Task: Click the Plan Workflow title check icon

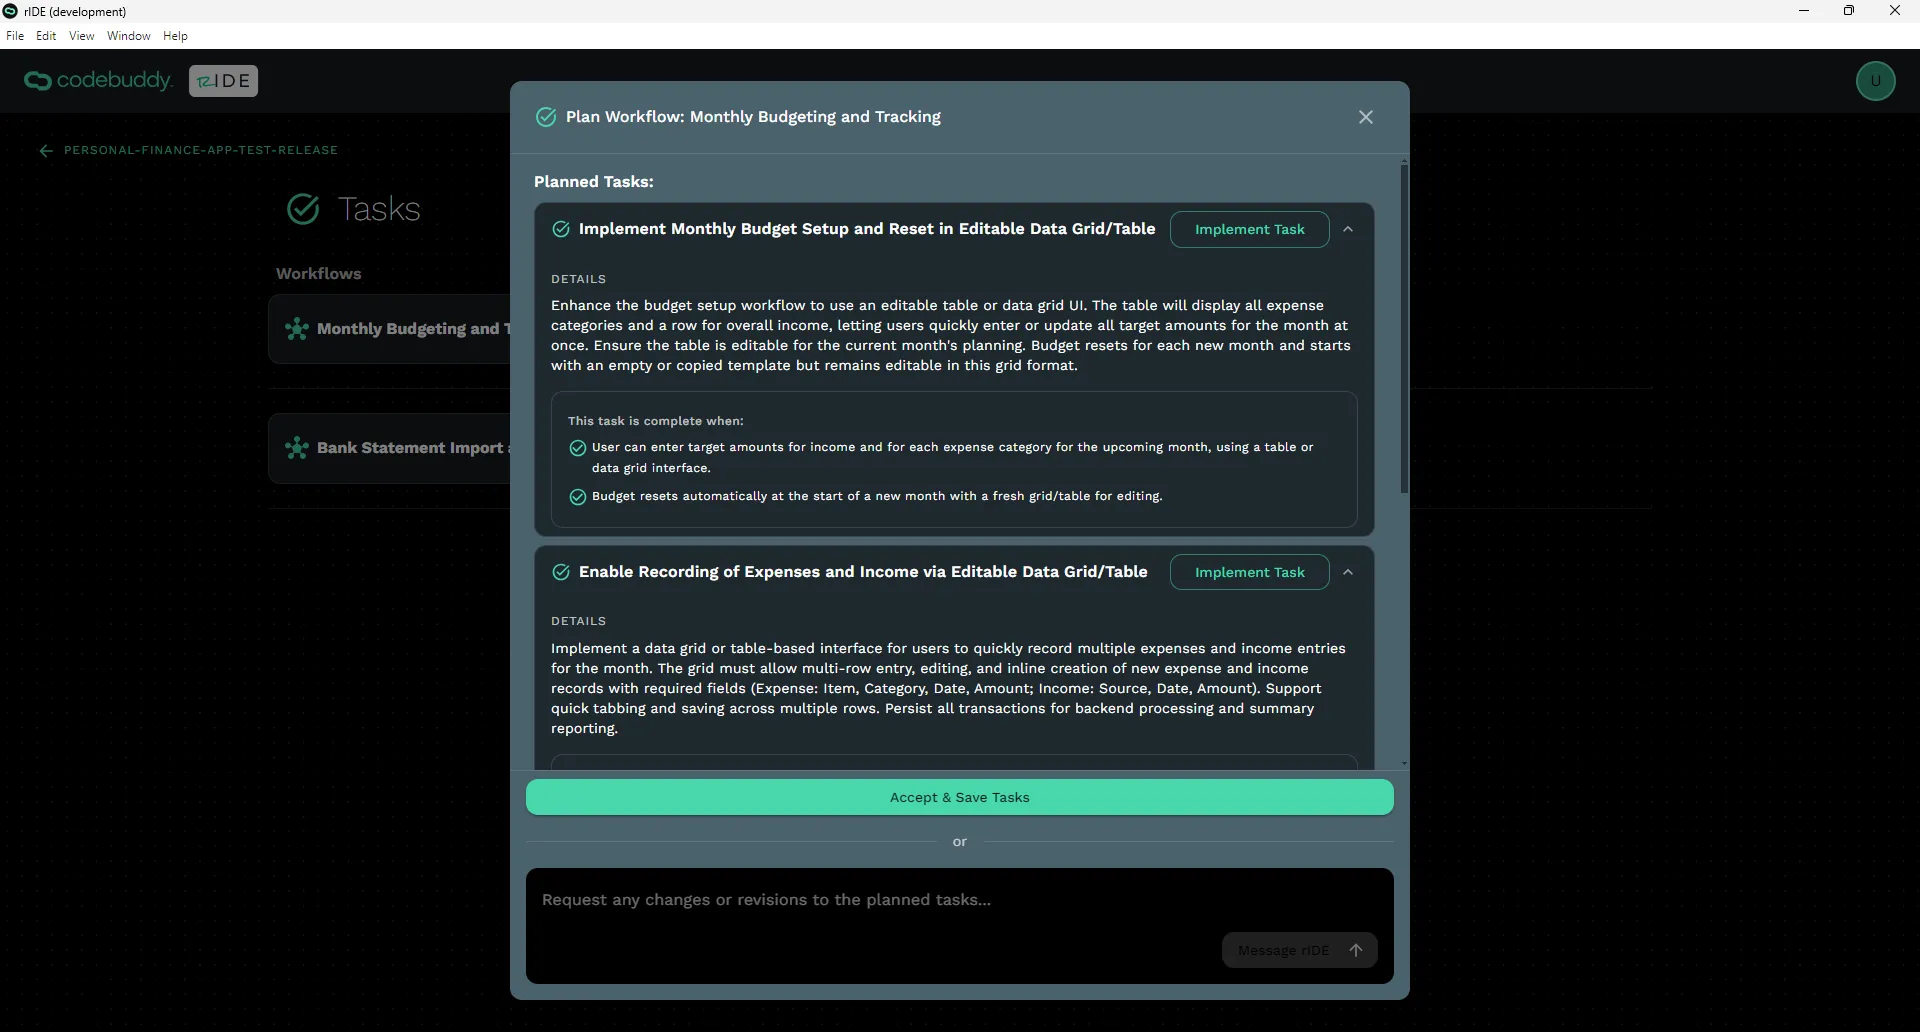Action: point(546,117)
